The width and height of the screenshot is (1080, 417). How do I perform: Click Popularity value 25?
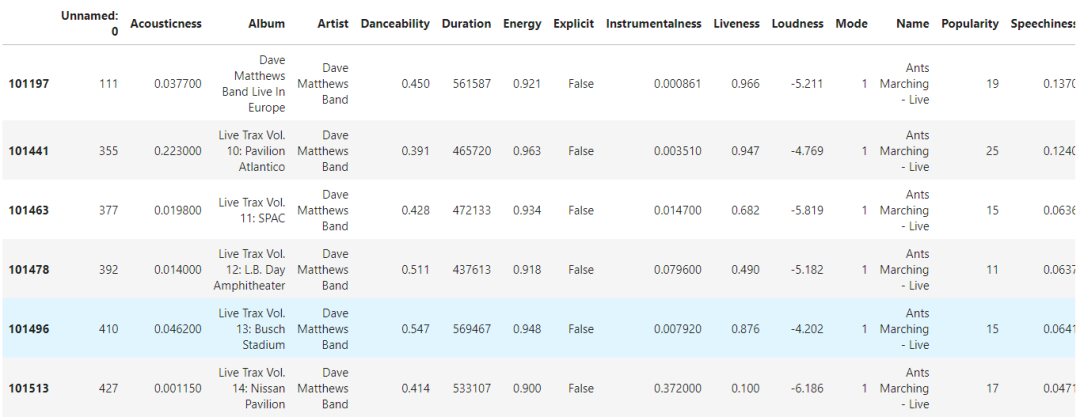click(x=992, y=150)
